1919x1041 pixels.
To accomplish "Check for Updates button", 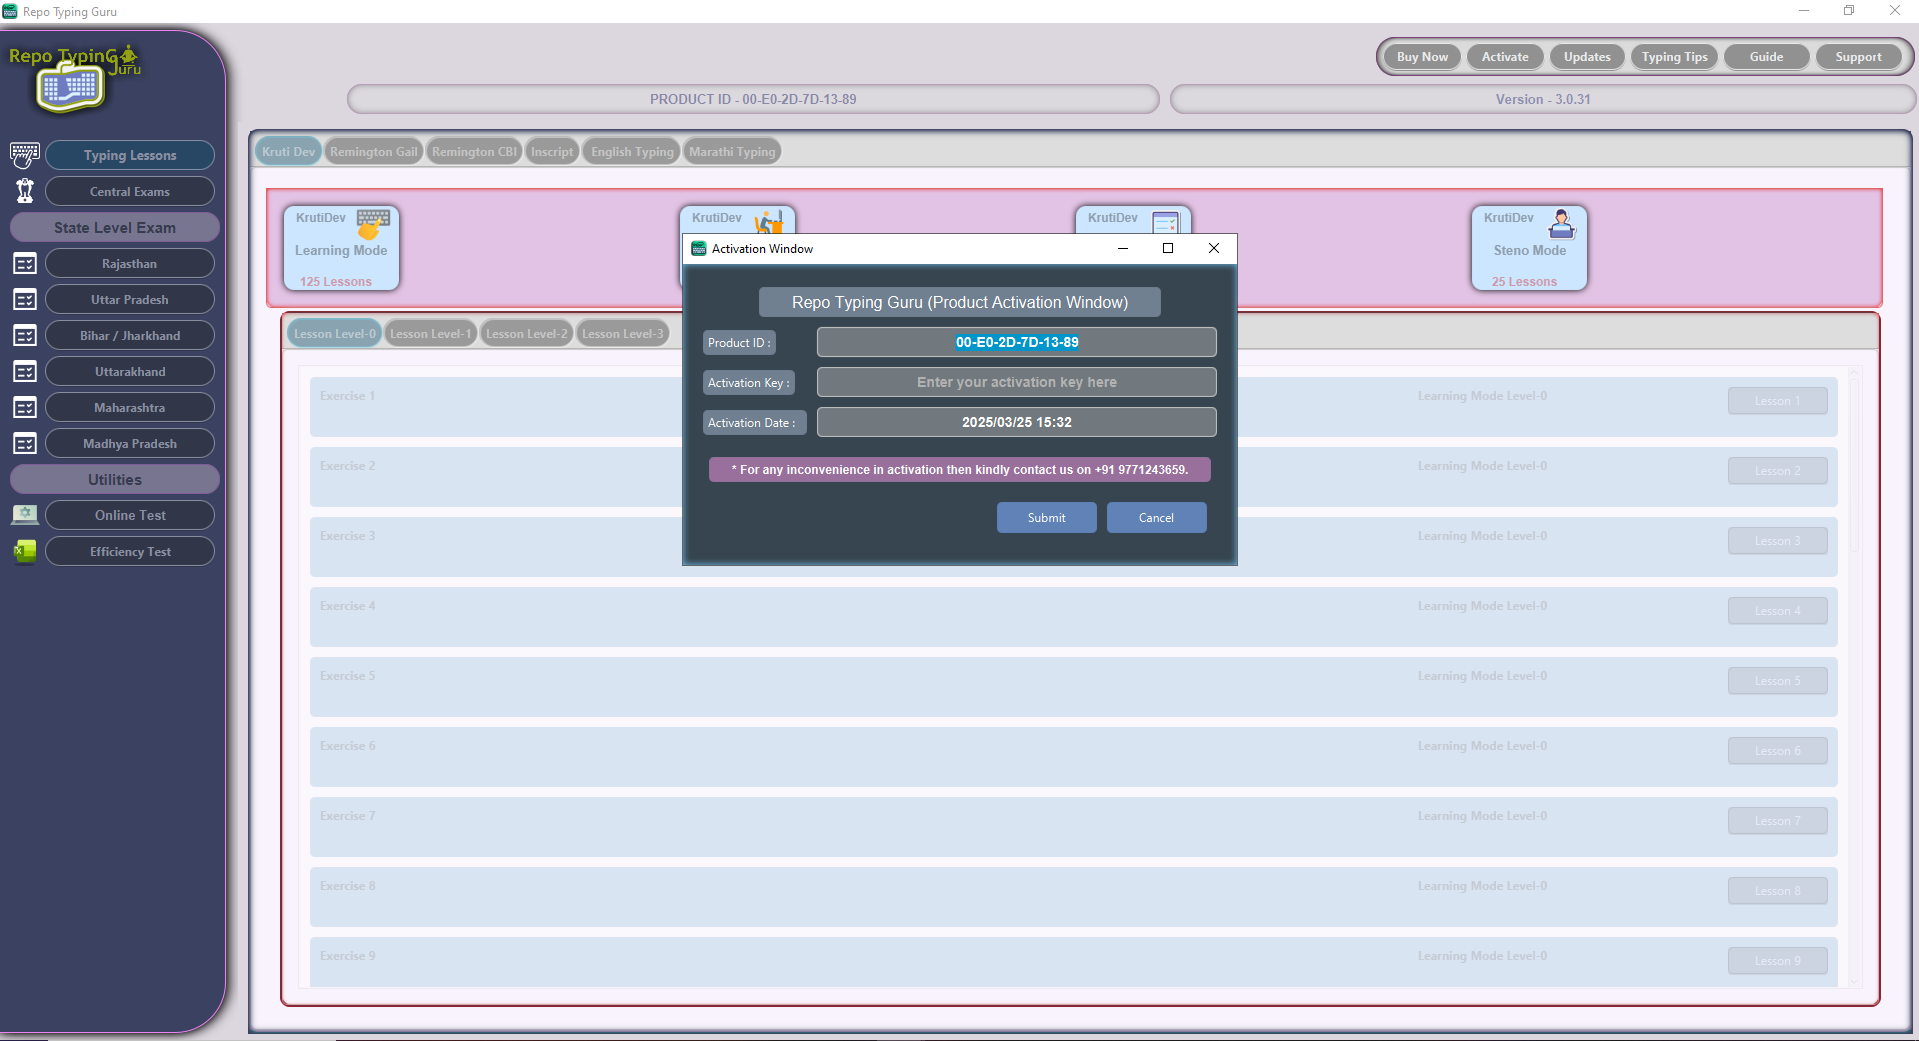I will tap(1587, 57).
